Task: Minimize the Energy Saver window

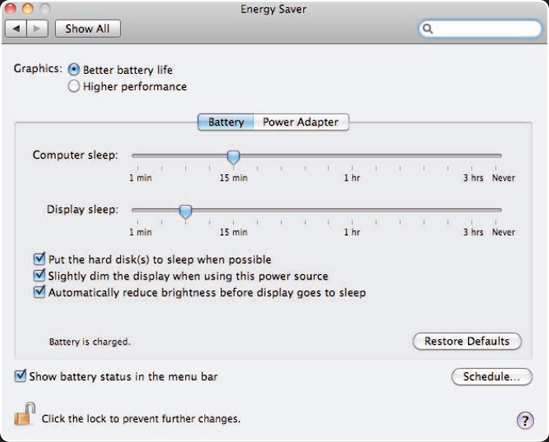Action: [x=28, y=8]
